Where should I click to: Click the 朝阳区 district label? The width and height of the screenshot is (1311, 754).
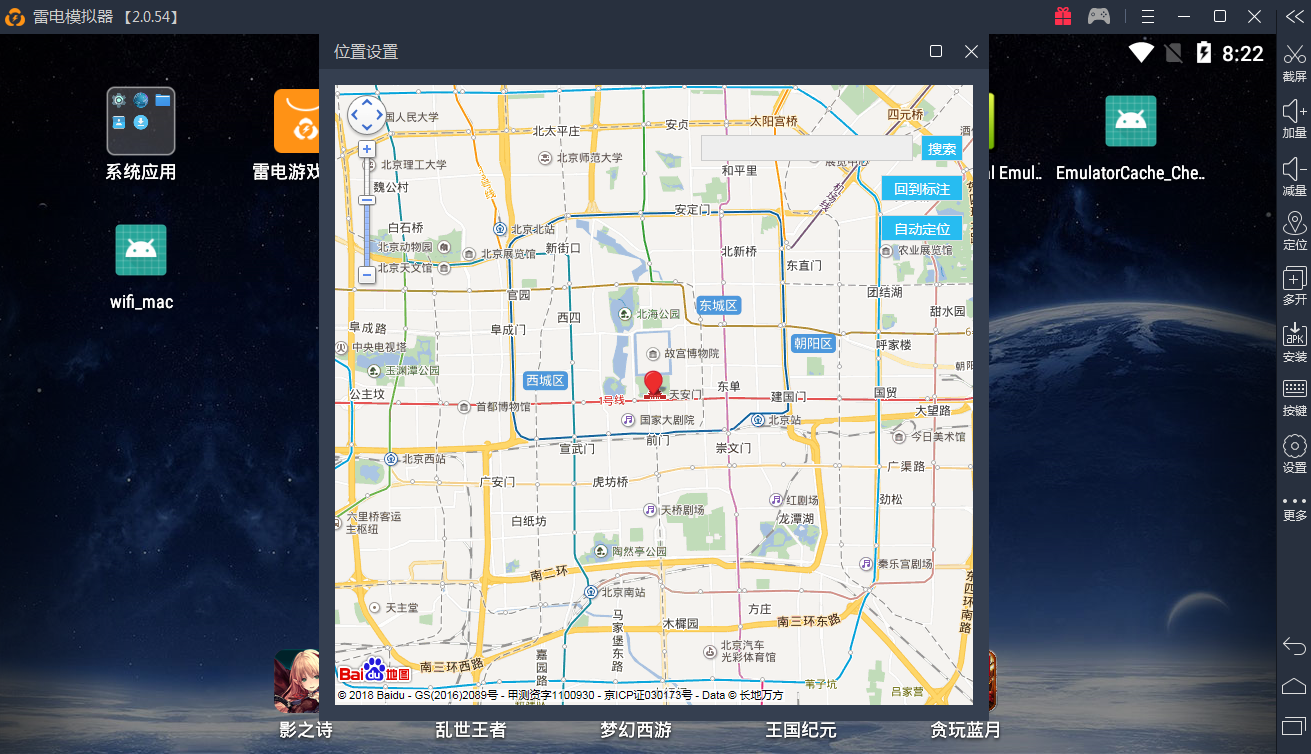813,343
